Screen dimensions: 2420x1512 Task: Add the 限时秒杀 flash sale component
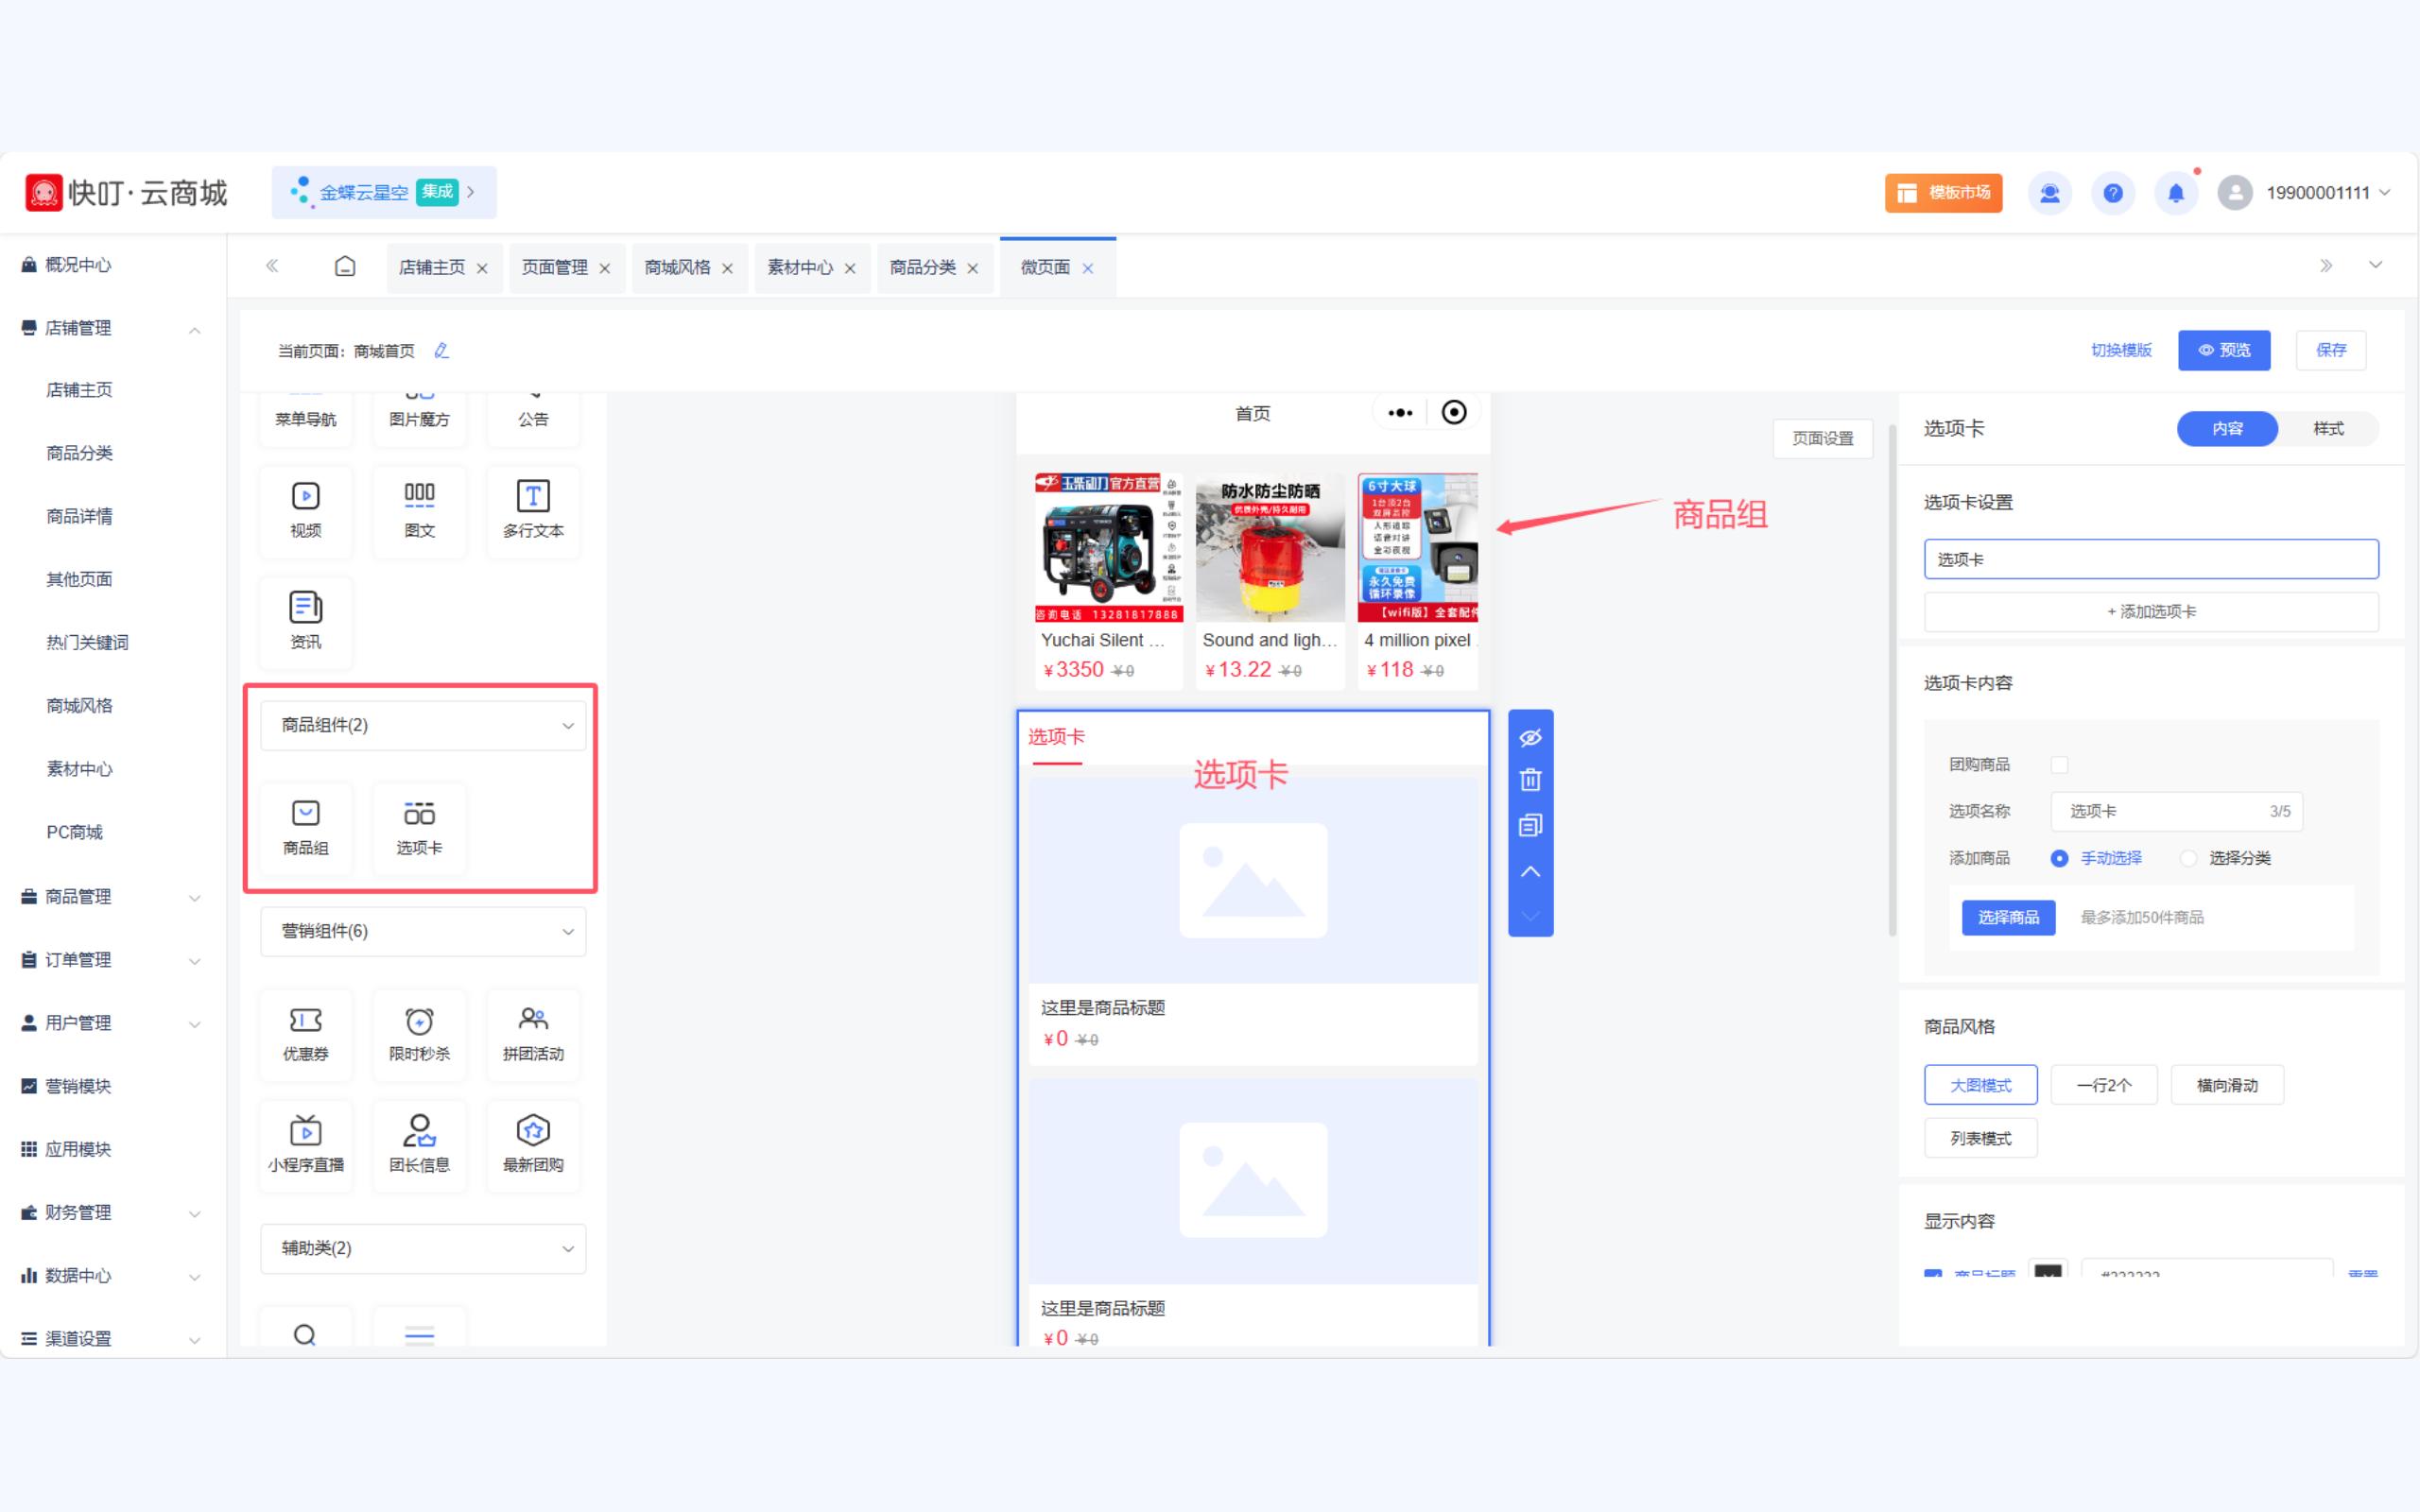point(419,1033)
